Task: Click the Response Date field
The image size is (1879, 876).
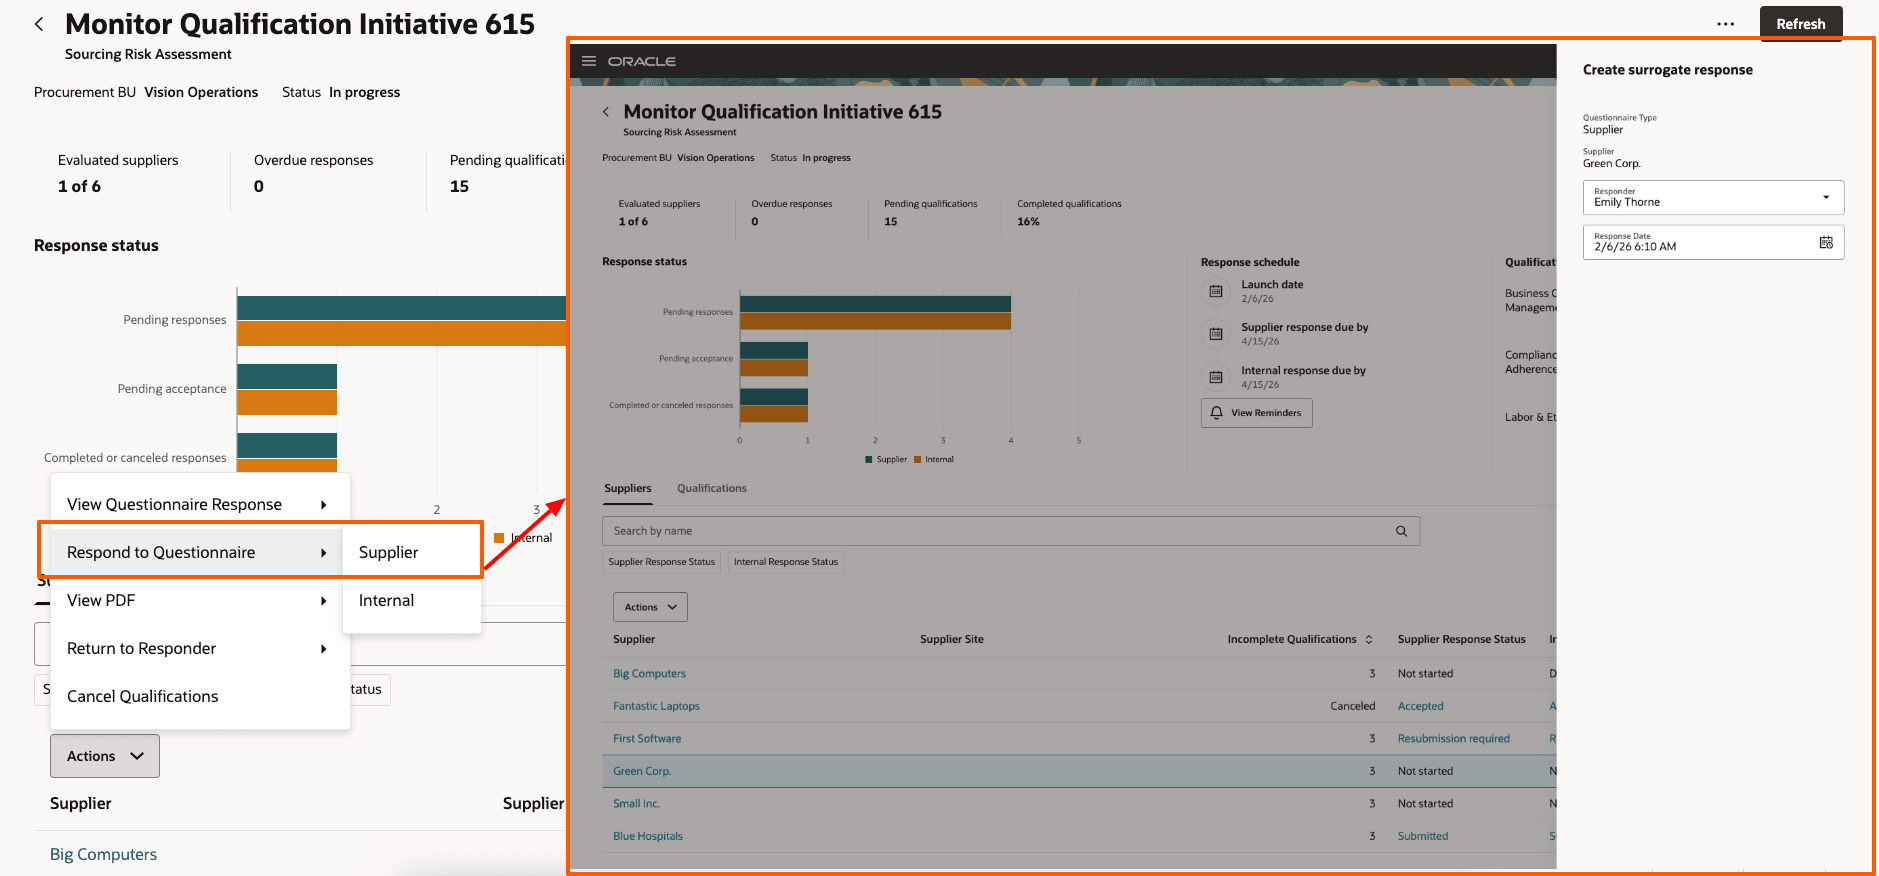Action: (x=1713, y=242)
